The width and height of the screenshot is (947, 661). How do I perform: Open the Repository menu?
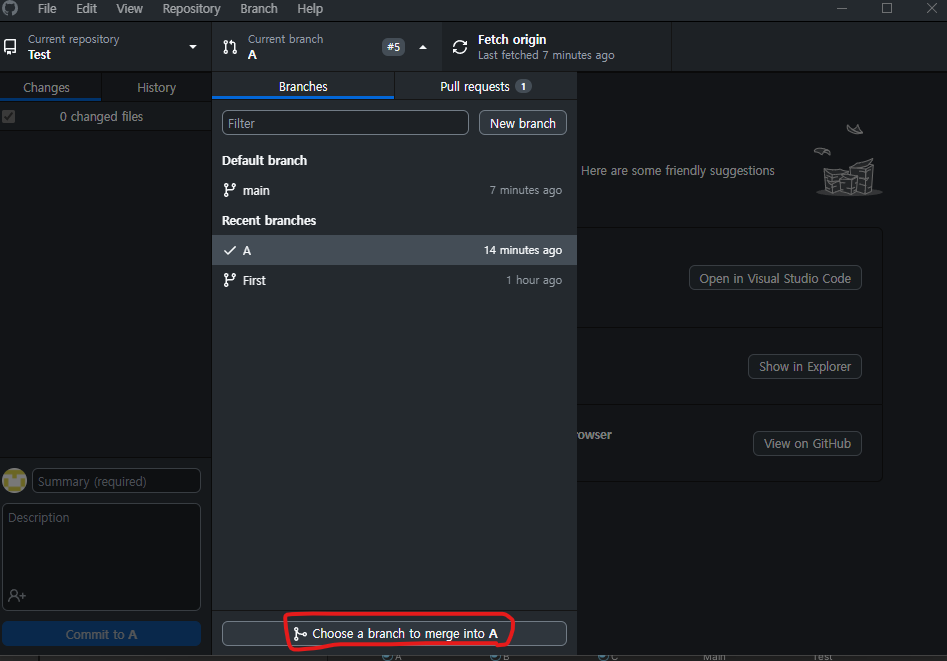coord(191,8)
